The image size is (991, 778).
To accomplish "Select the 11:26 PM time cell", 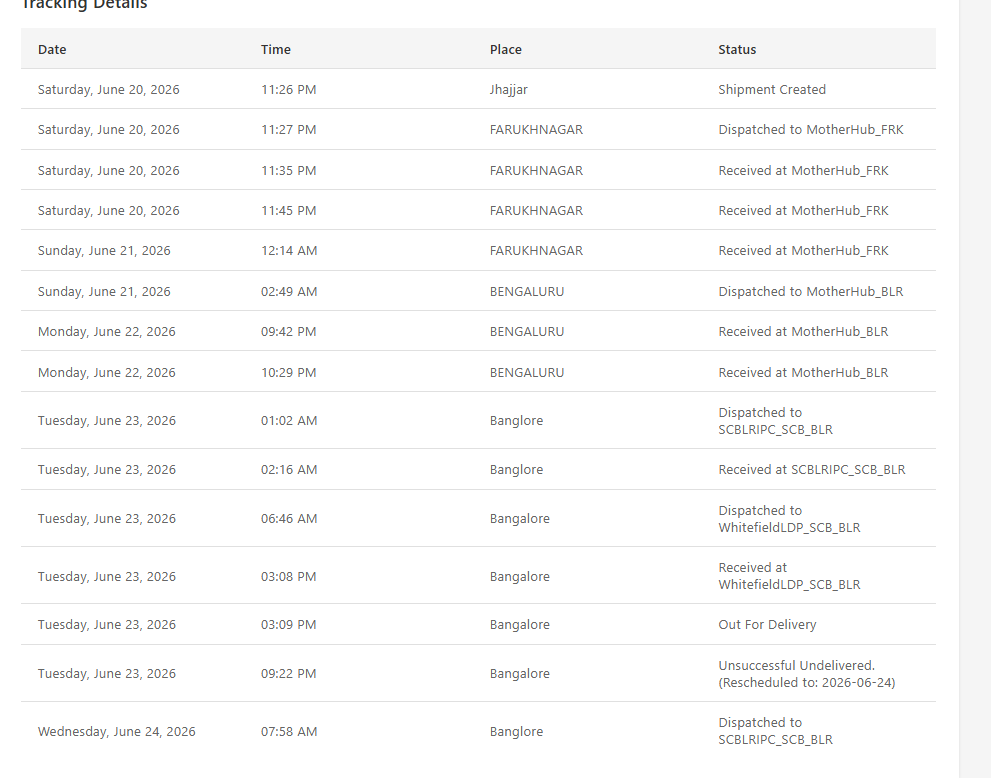I will pyautogui.click(x=288, y=90).
